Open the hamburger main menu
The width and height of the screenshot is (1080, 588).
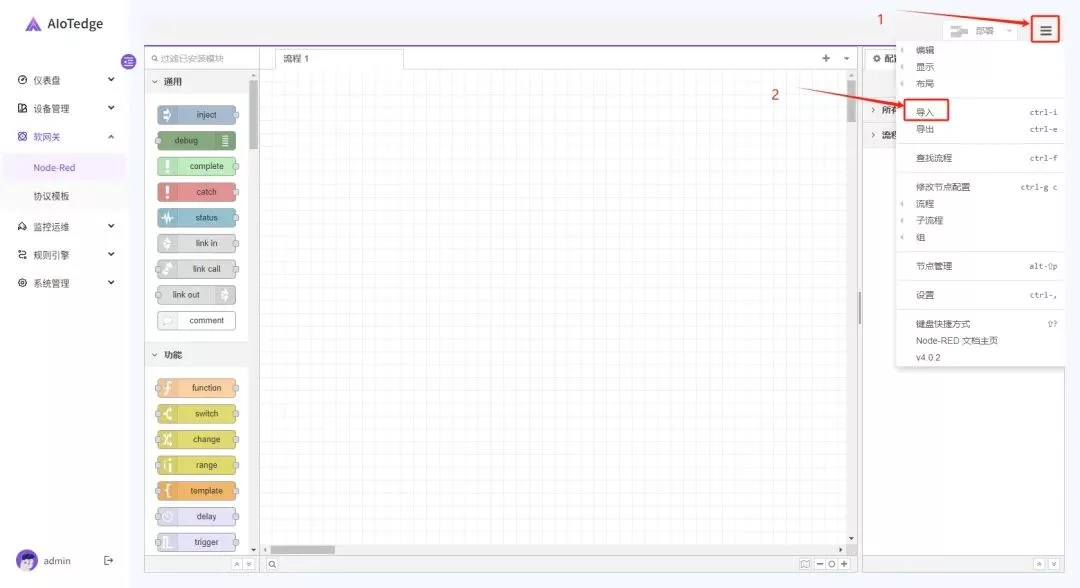coord(1045,31)
